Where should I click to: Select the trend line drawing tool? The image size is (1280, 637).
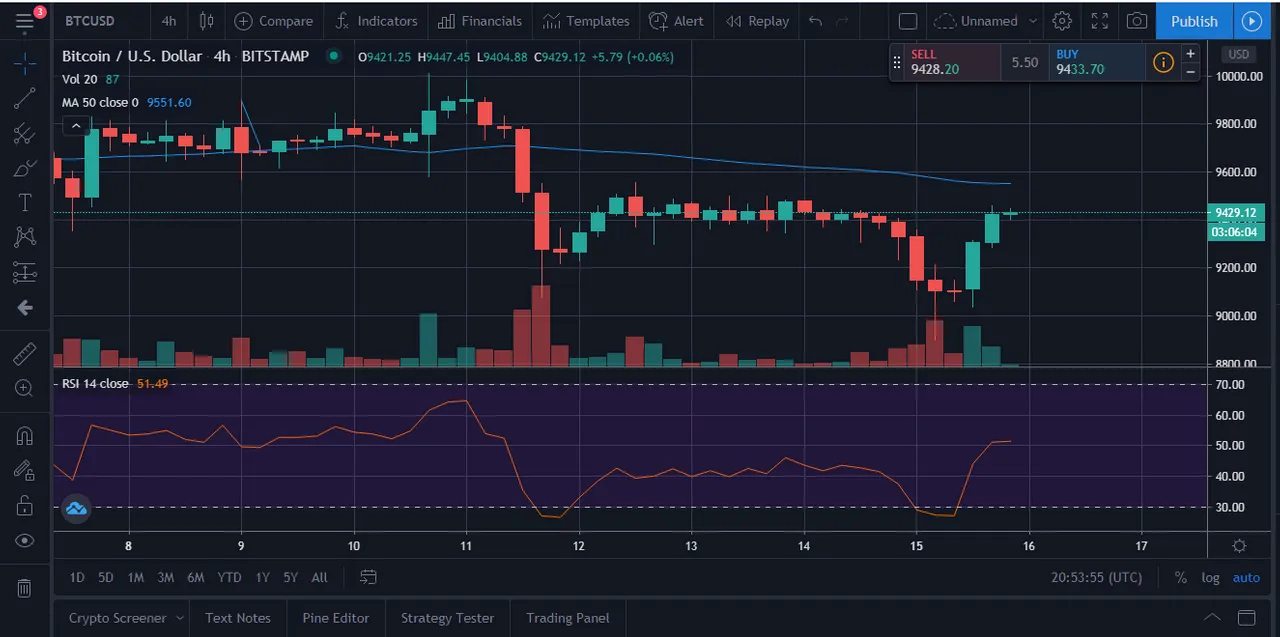pos(25,98)
